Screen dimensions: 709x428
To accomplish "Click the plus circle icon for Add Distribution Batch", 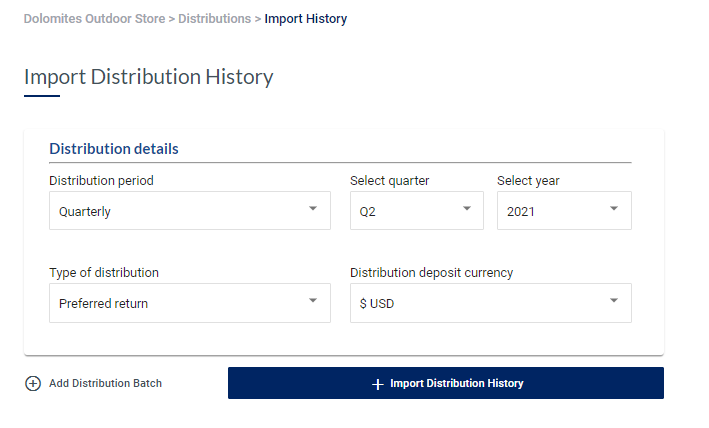I will tap(33, 383).
